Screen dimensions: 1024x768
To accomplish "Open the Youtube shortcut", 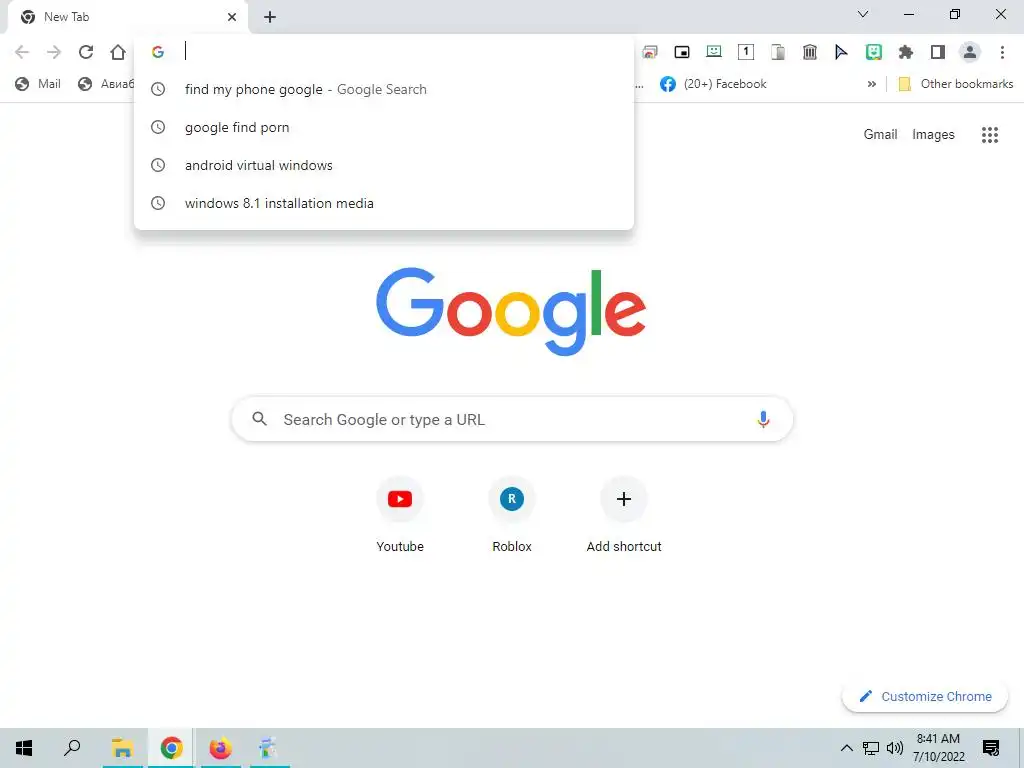I will pyautogui.click(x=400, y=516).
